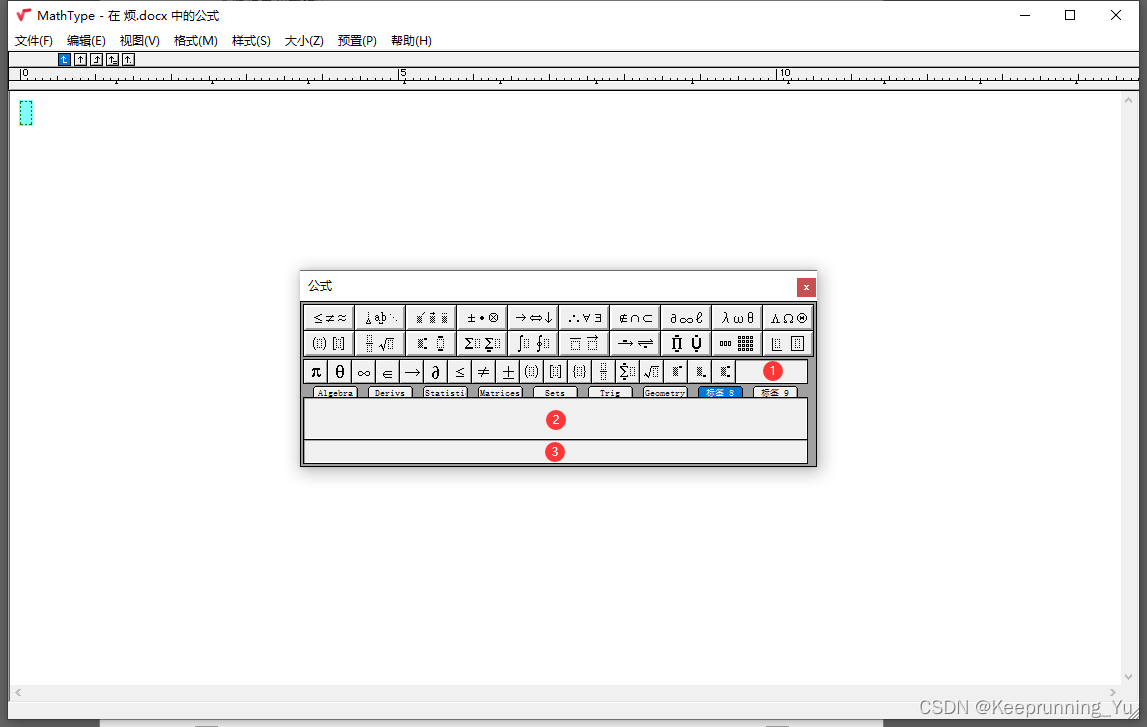The image size is (1147, 727).
Task: Open the operator symbols palette (±•⊗)
Action: pyautogui.click(x=482, y=317)
